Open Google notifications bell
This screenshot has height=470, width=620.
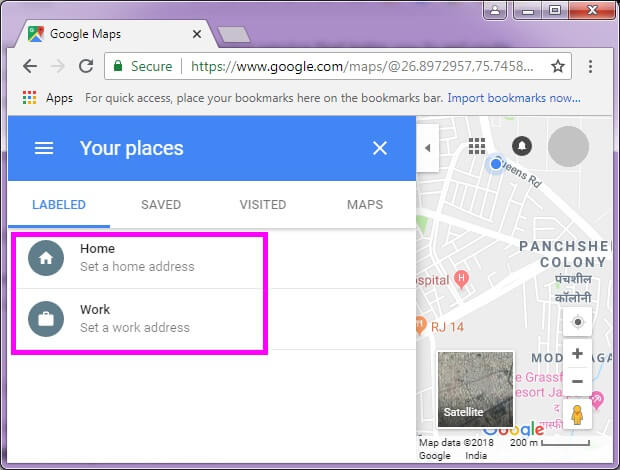(x=522, y=146)
